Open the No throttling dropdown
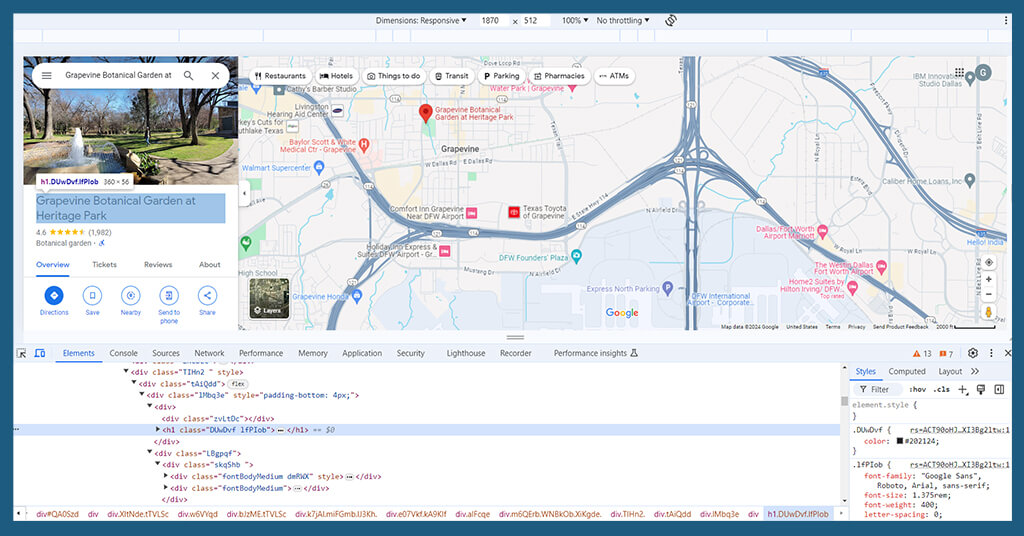The image size is (1024, 536). (x=622, y=21)
